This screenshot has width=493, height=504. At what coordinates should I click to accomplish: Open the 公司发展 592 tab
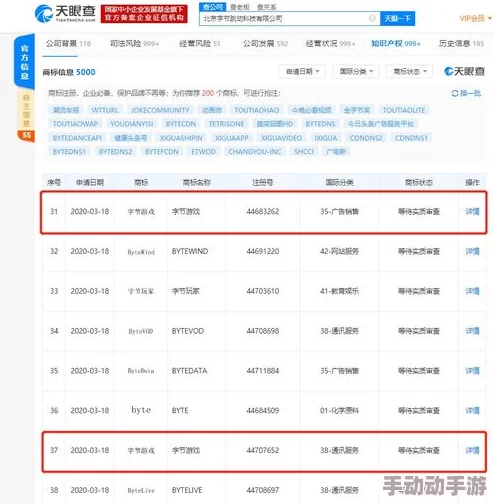point(265,43)
